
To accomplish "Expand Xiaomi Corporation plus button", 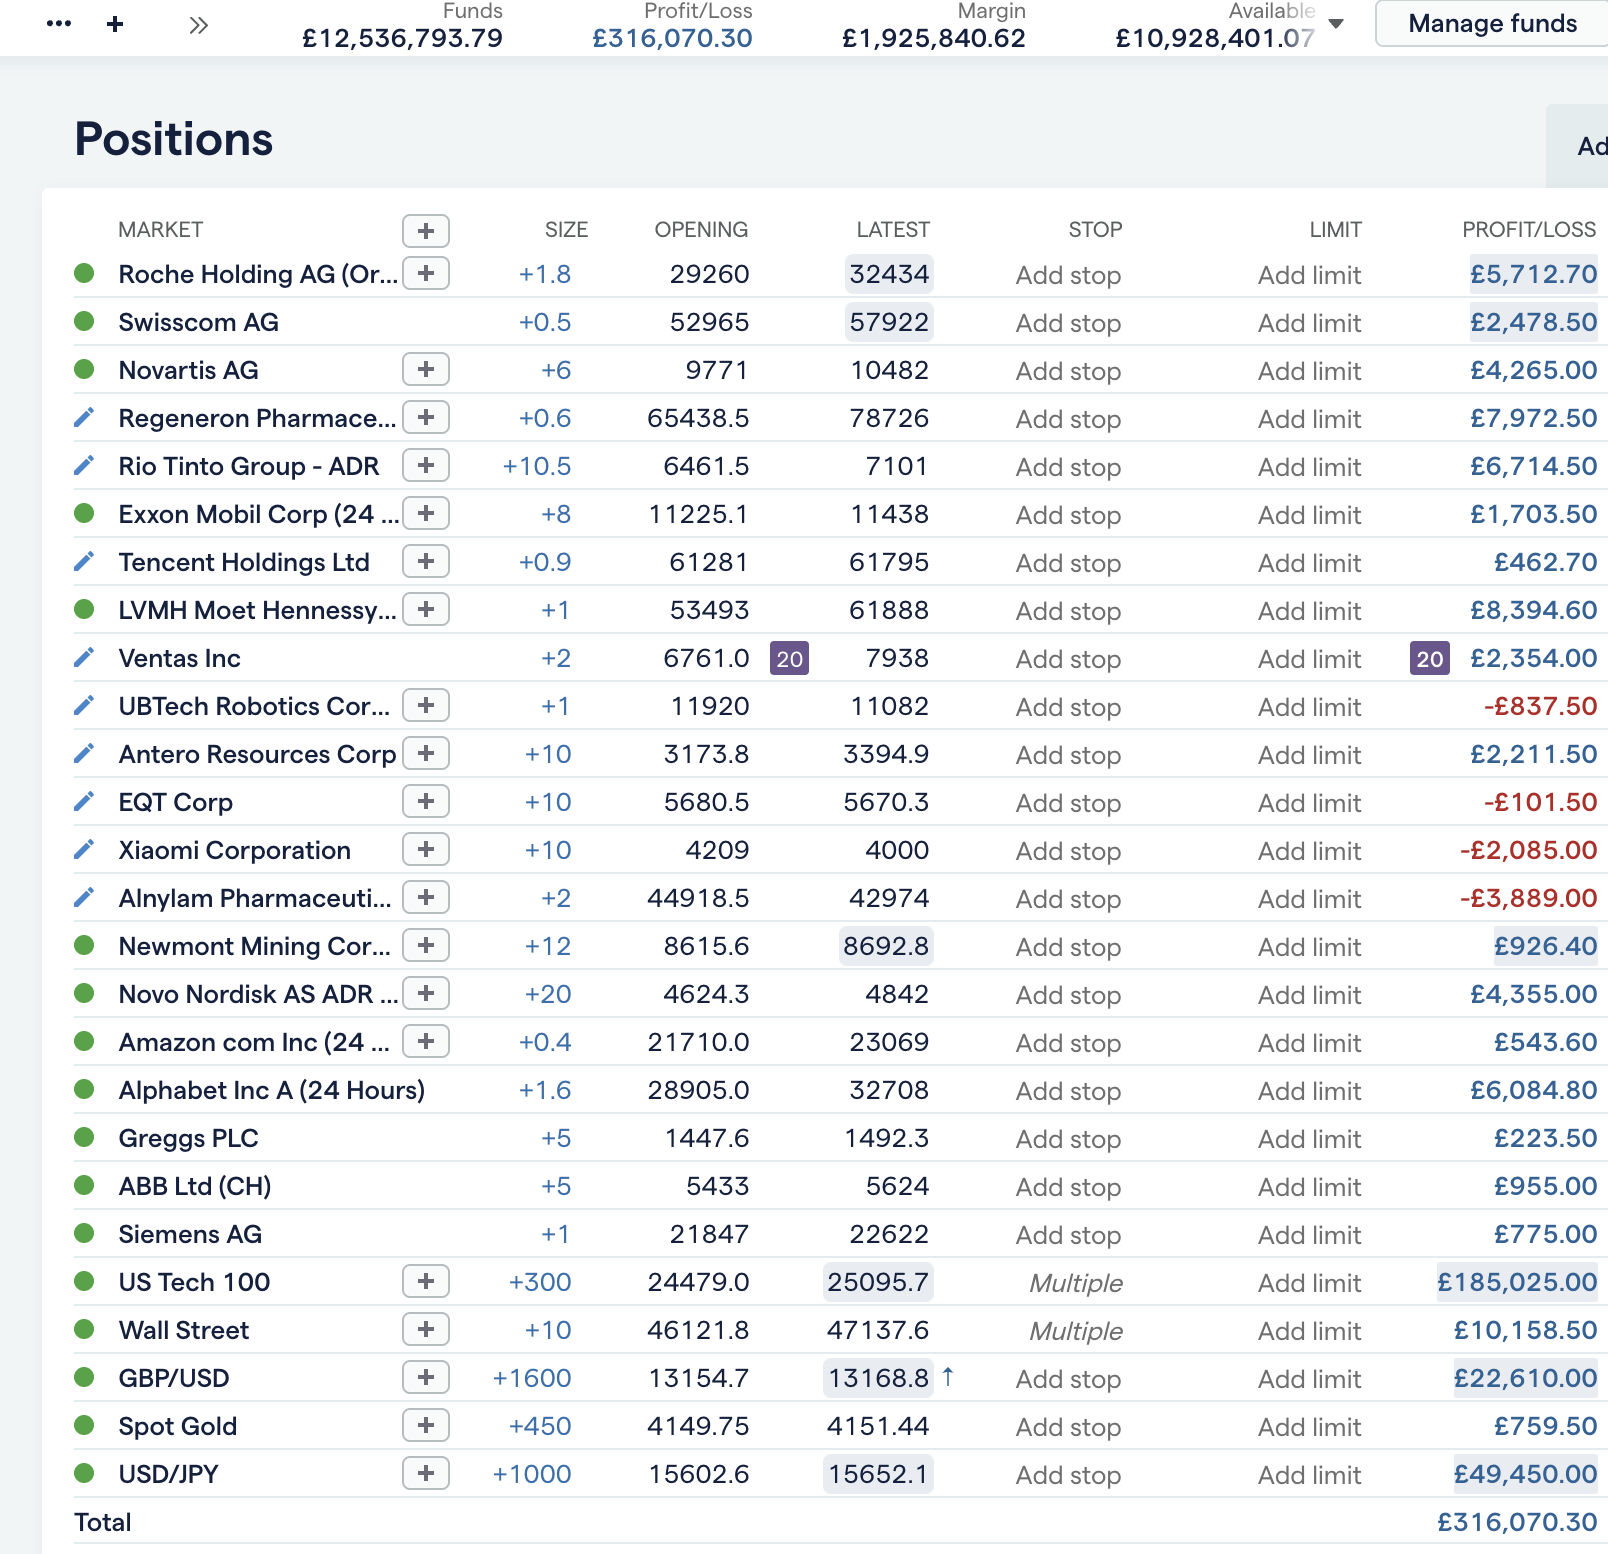I will (x=426, y=849).
